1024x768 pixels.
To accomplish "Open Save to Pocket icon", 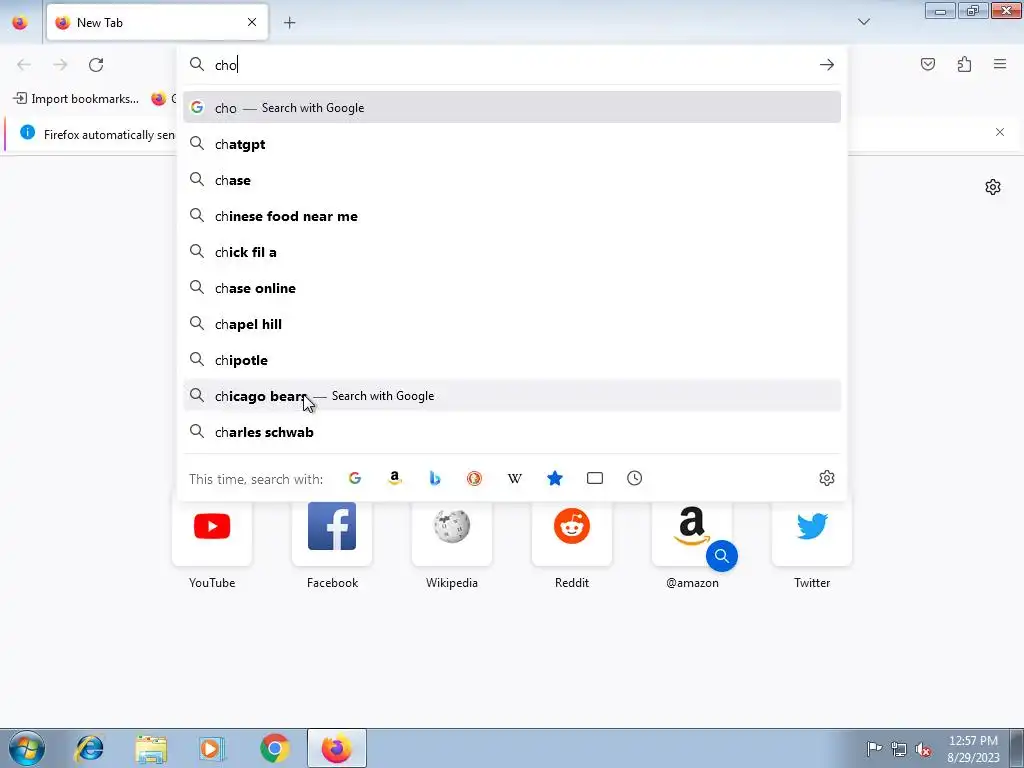I will pyautogui.click(x=927, y=64).
